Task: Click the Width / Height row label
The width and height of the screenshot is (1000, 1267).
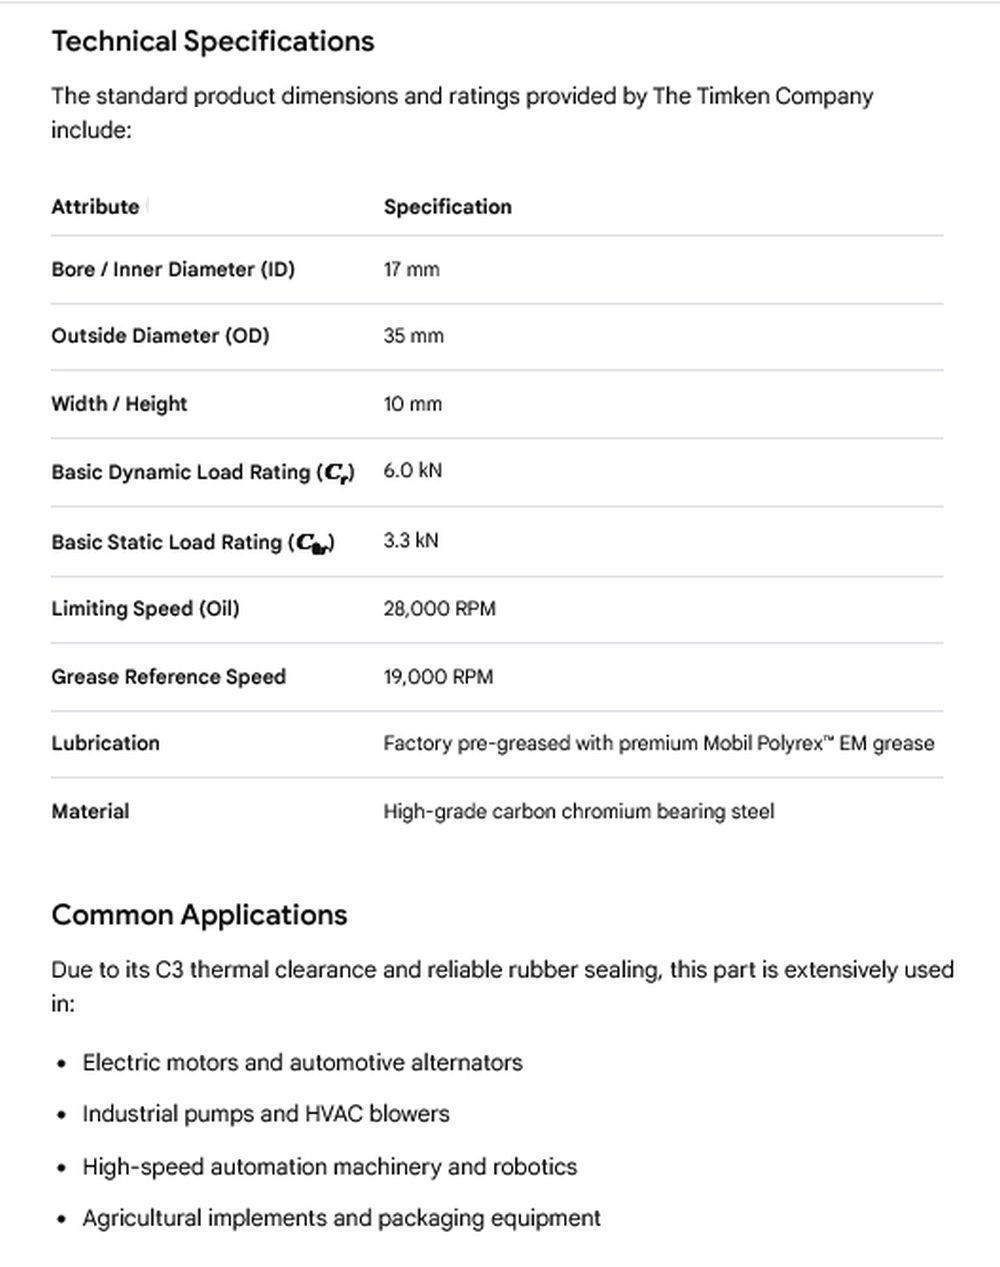Action: [119, 404]
